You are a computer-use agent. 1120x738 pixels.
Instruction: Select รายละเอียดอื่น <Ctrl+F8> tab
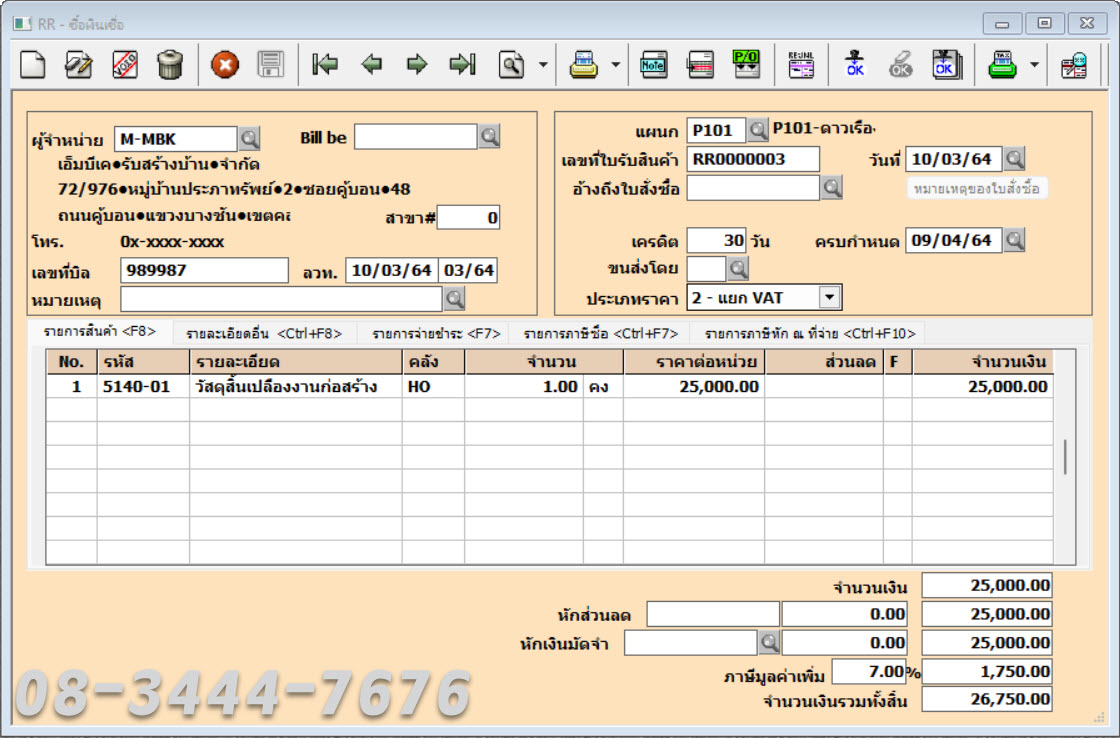(264, 334)
